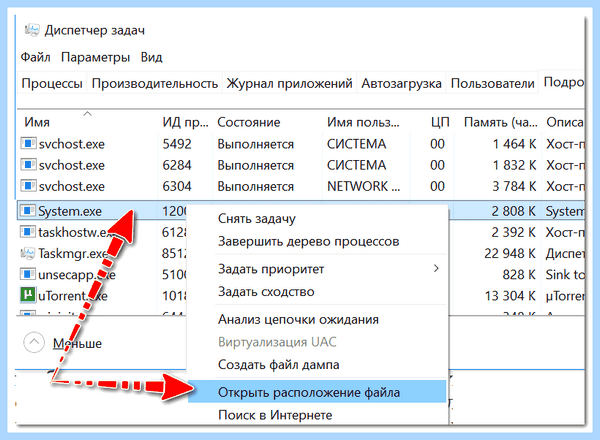
Task: Sort by Имя пользователя column header
Action: pos(363,122)
